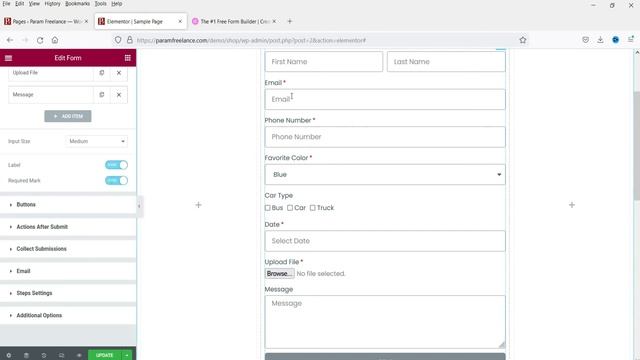Select the Upload File item row

click(x=51, y=73)
